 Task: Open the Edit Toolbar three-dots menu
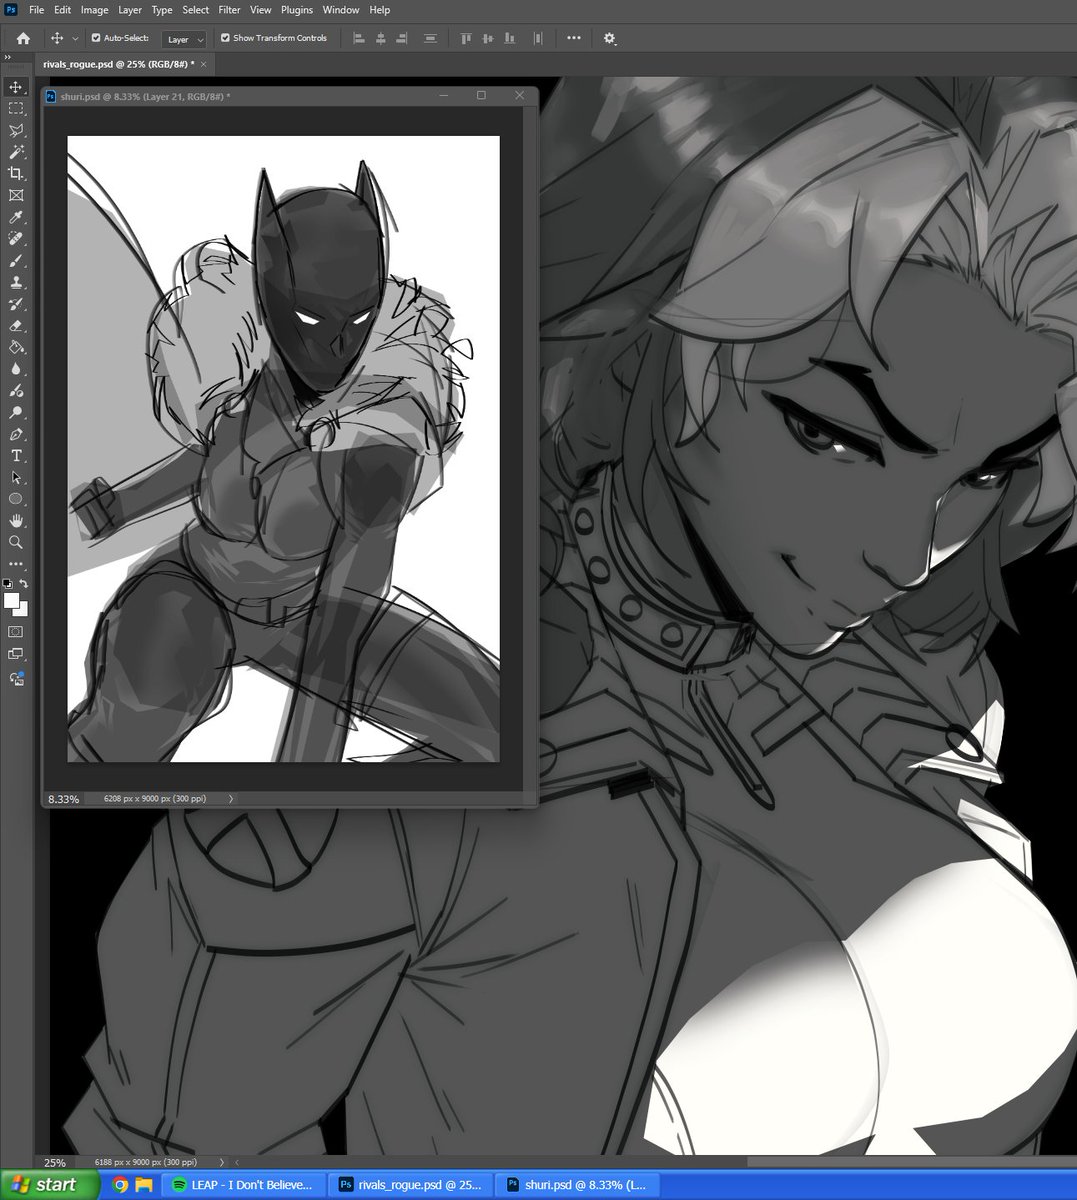(16, 564)
